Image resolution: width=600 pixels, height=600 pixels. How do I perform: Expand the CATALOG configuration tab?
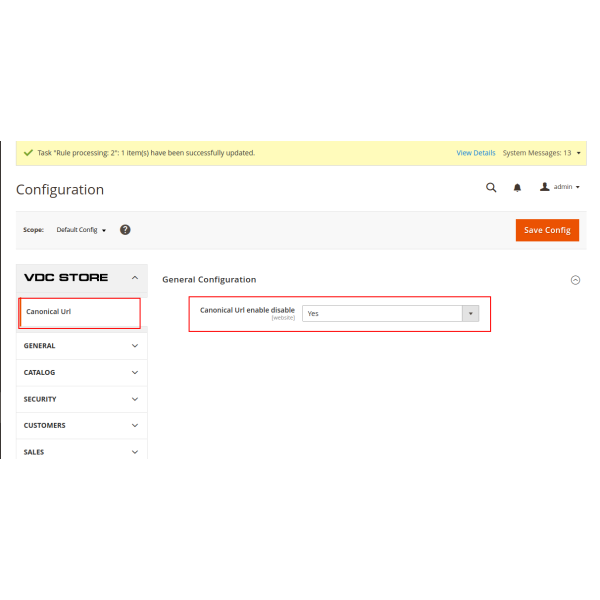pos(82,372)
